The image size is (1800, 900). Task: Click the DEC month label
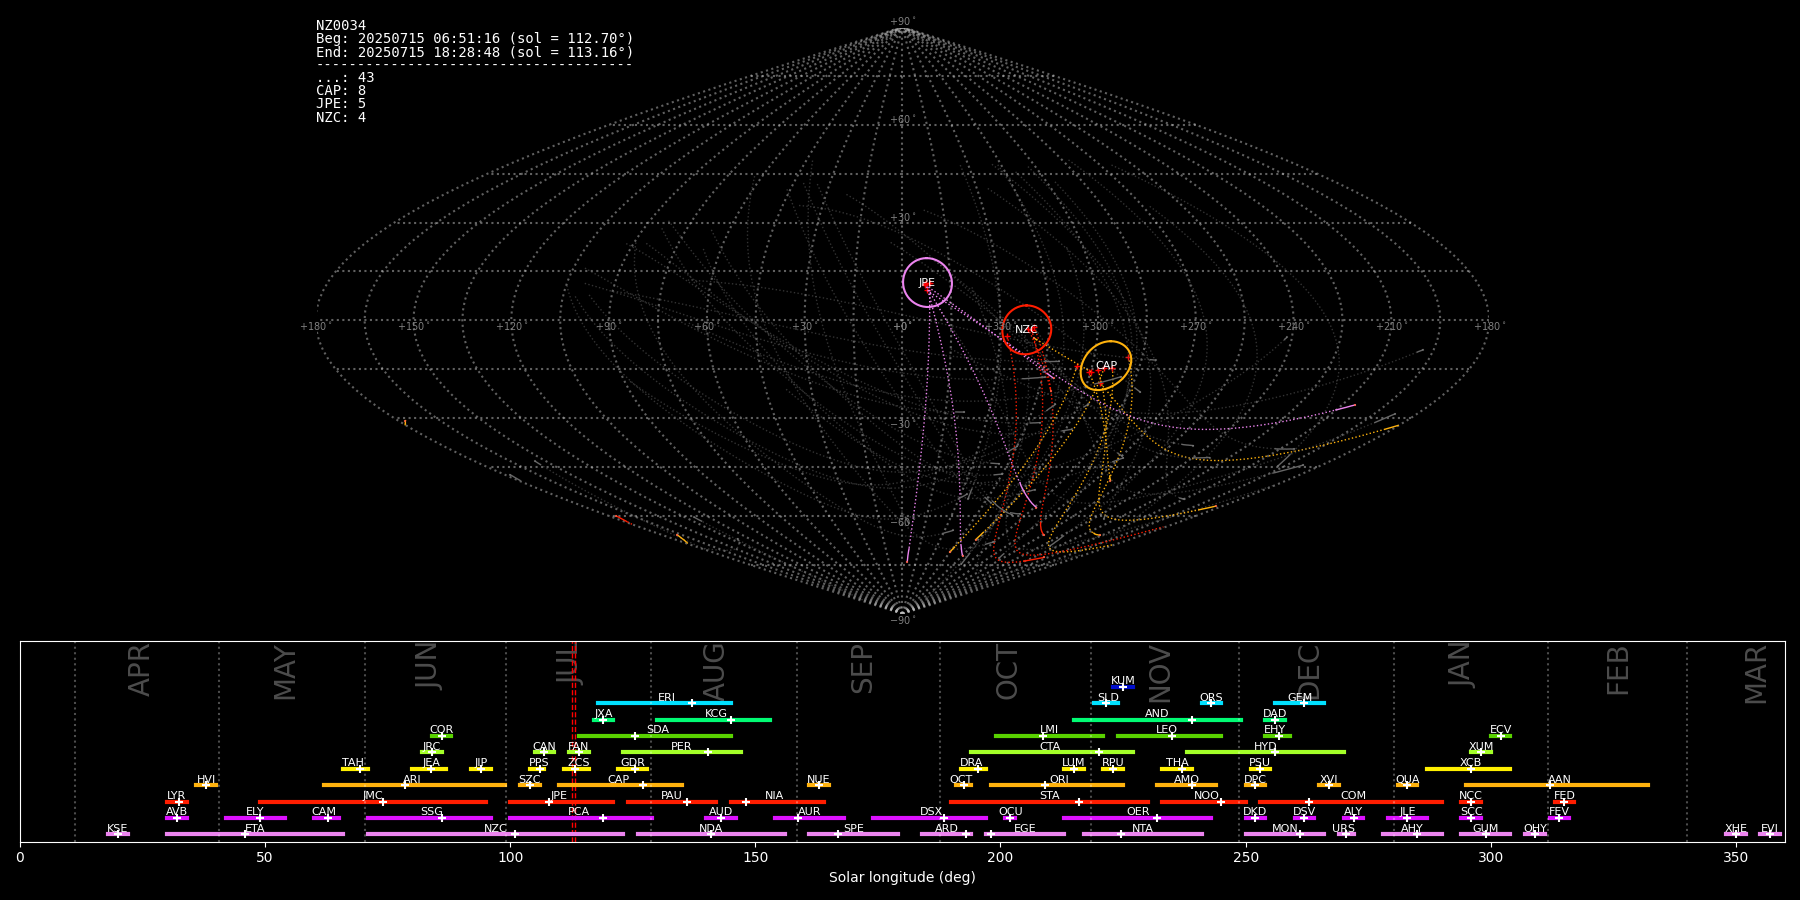(1310, 673)
